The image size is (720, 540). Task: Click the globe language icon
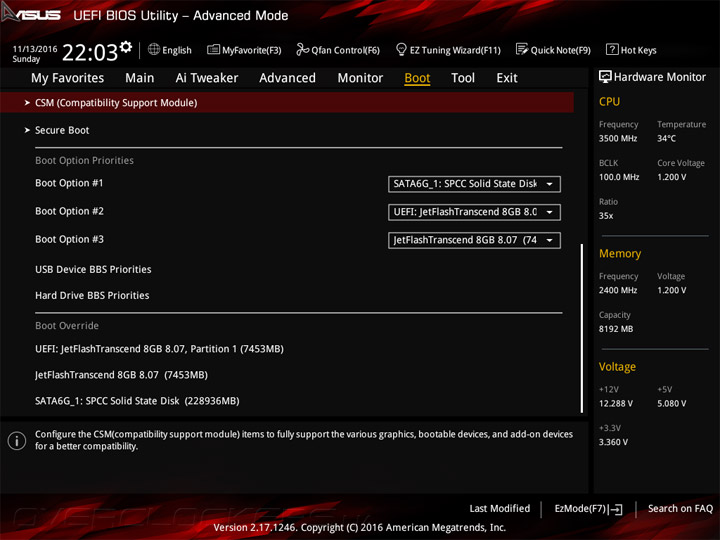point(154,50)
